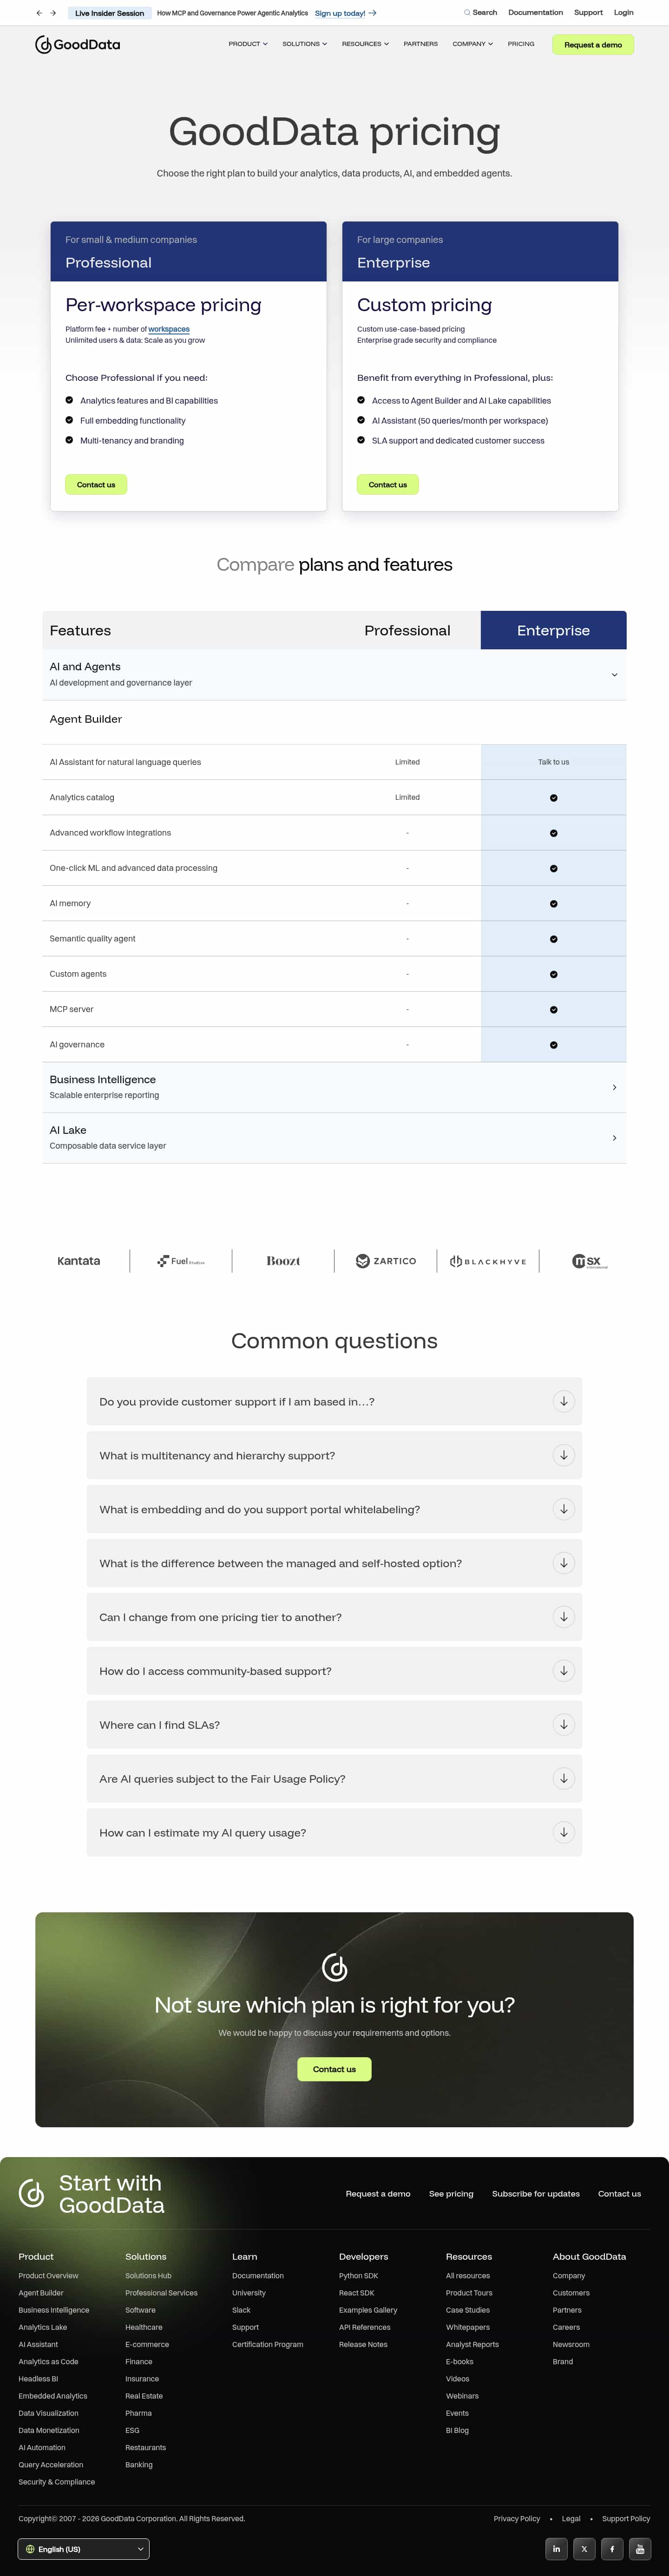The height and width of the screenshot is (2576, 669).
Task: Open the English (US) language dropdown
Action: coord(84,2548)
